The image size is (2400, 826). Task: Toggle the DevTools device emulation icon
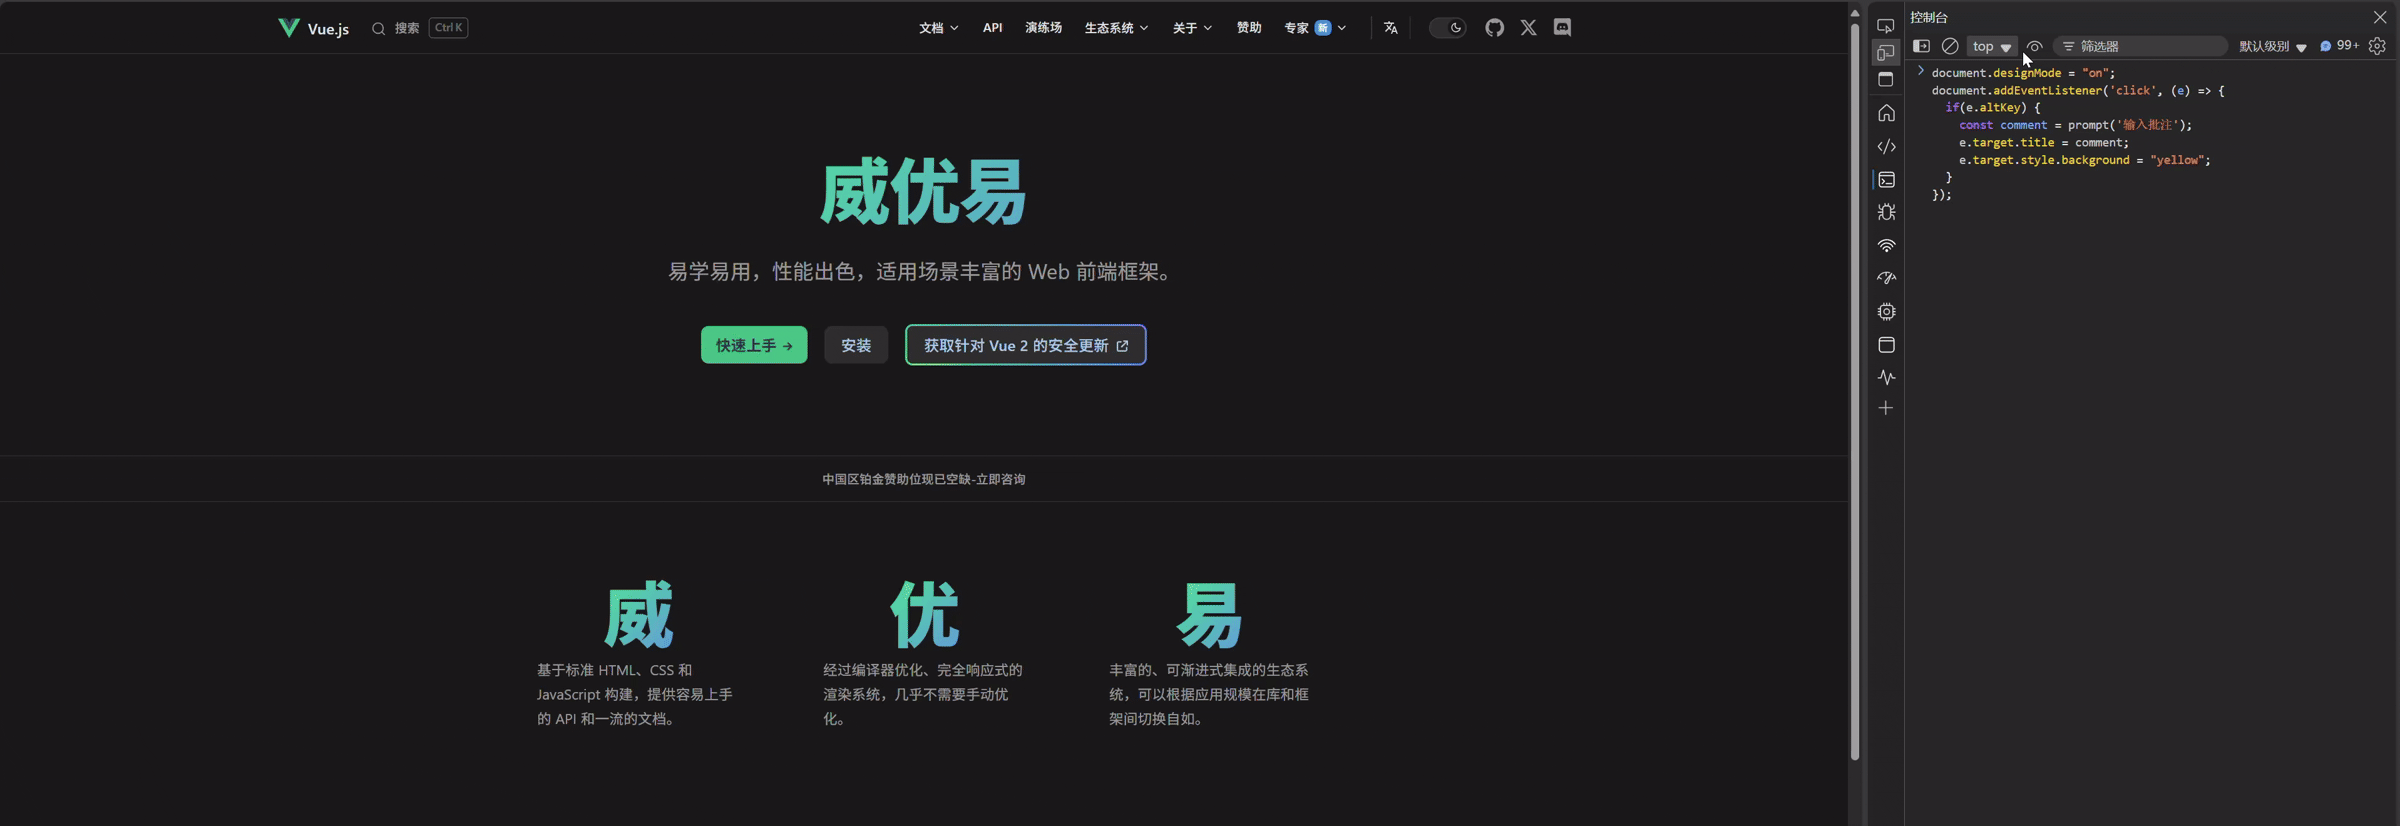click(x=1886, y=52)
